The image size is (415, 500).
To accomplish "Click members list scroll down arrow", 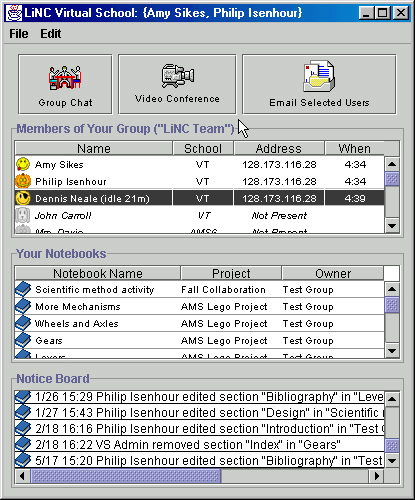I will pyautogui.click(x=392, y=226).
